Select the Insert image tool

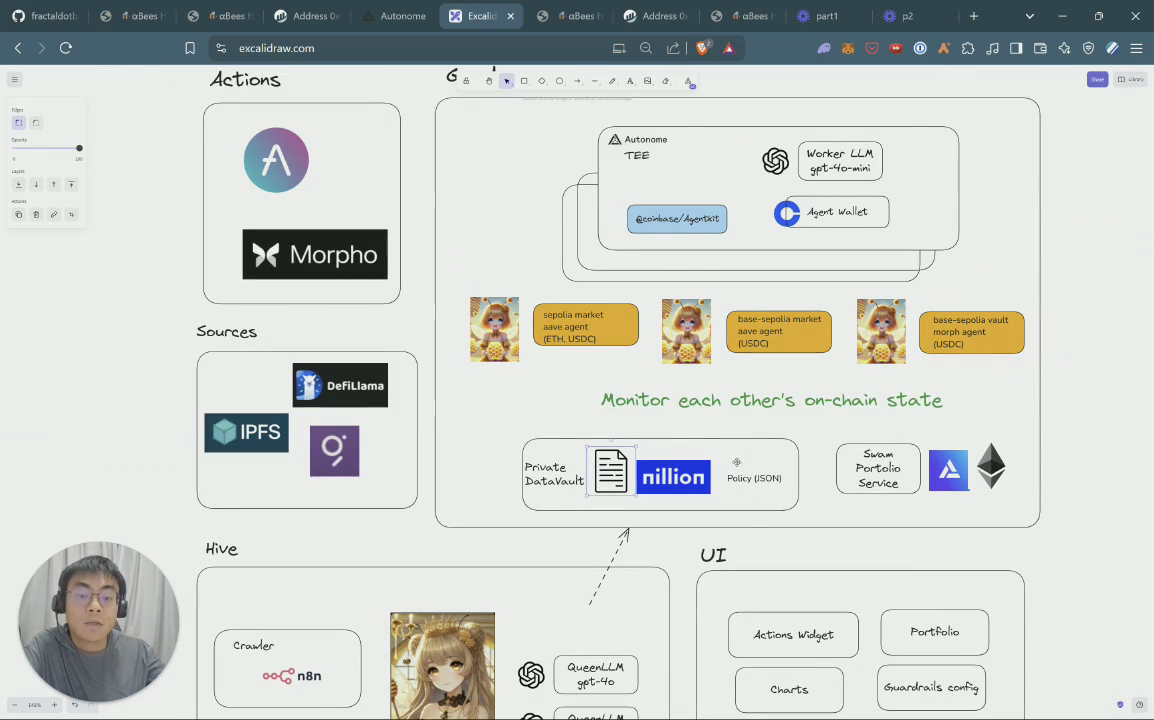[x=648, y=81]
